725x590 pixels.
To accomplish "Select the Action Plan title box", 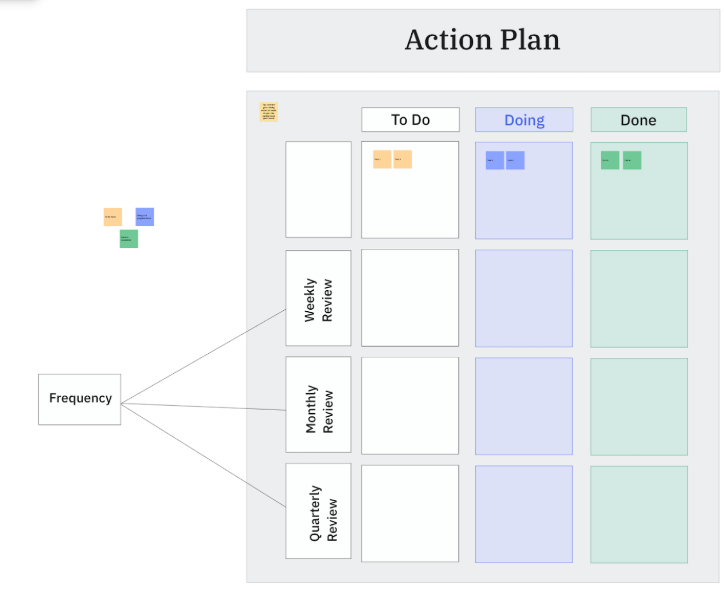I will coord(482,41).
